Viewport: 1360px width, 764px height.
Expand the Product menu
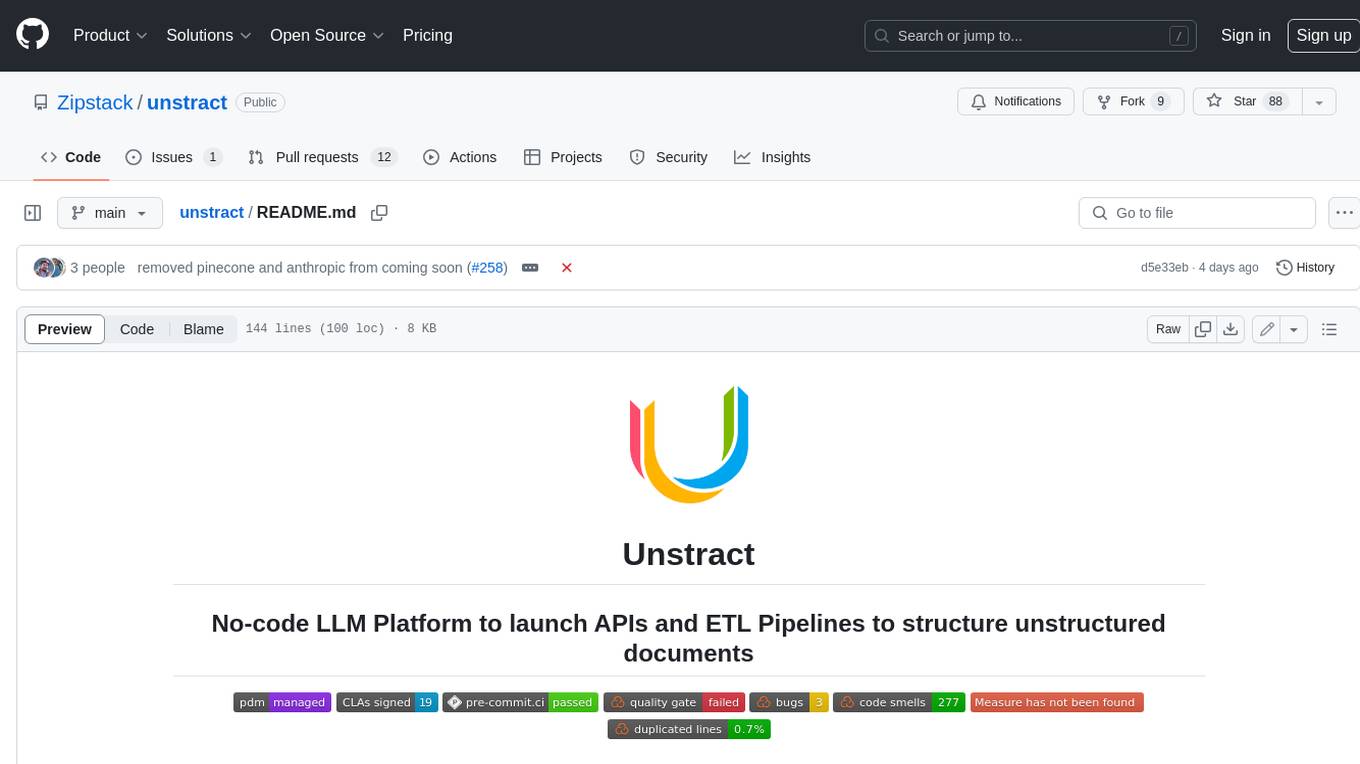click(x=110, y=35)
